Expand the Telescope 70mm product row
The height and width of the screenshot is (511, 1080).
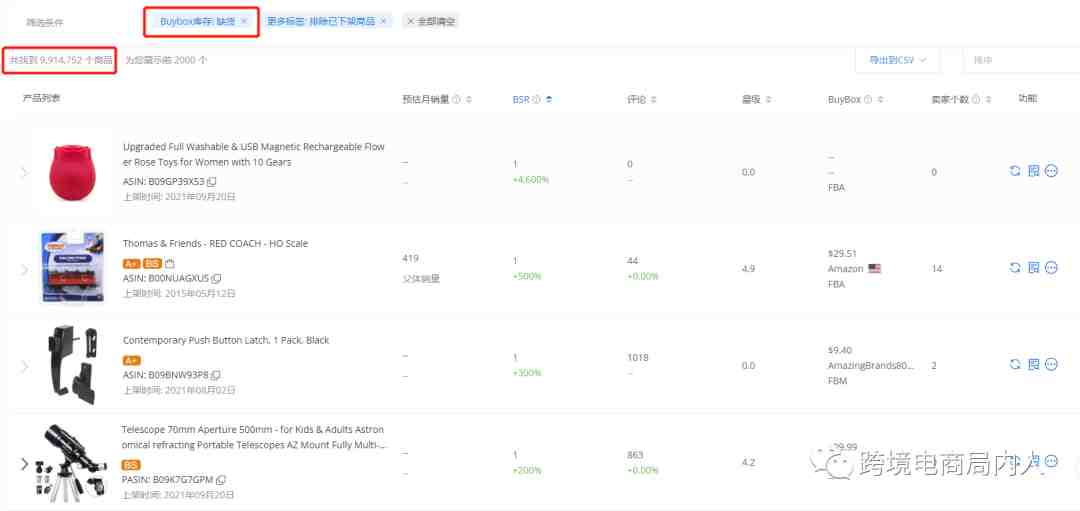click(x=25, y=464)
